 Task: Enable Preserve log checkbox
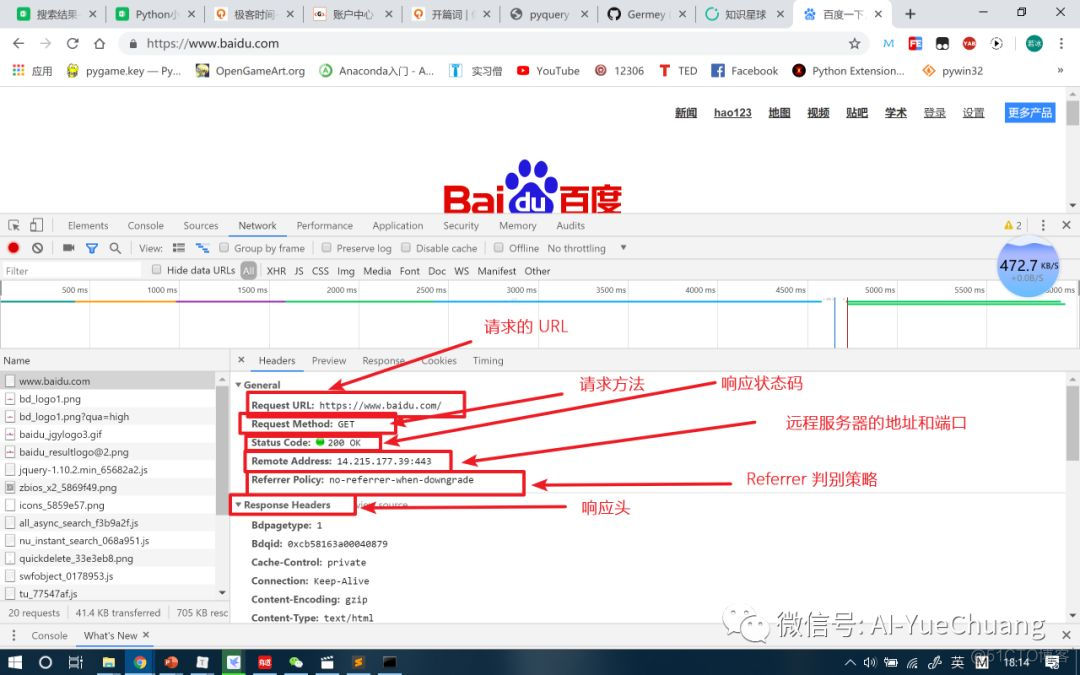click(326, 248)
